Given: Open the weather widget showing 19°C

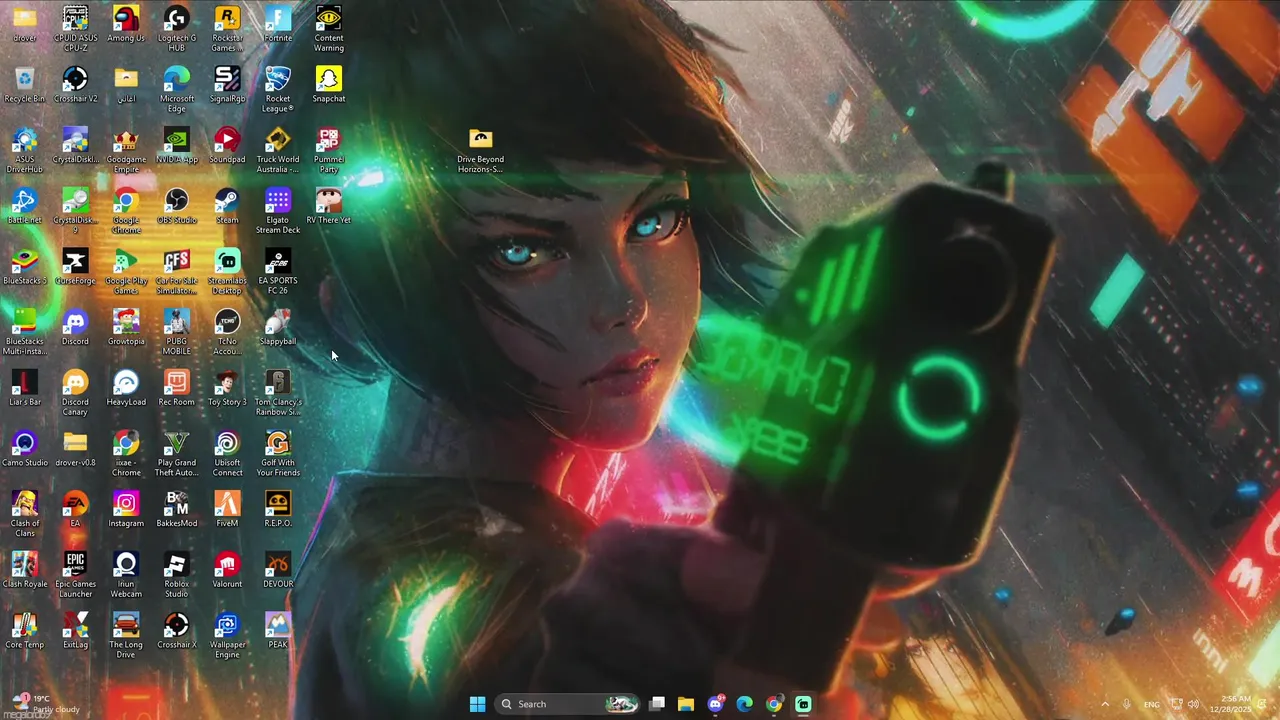Looking at the screenshot, I should (x=45, y=704).
